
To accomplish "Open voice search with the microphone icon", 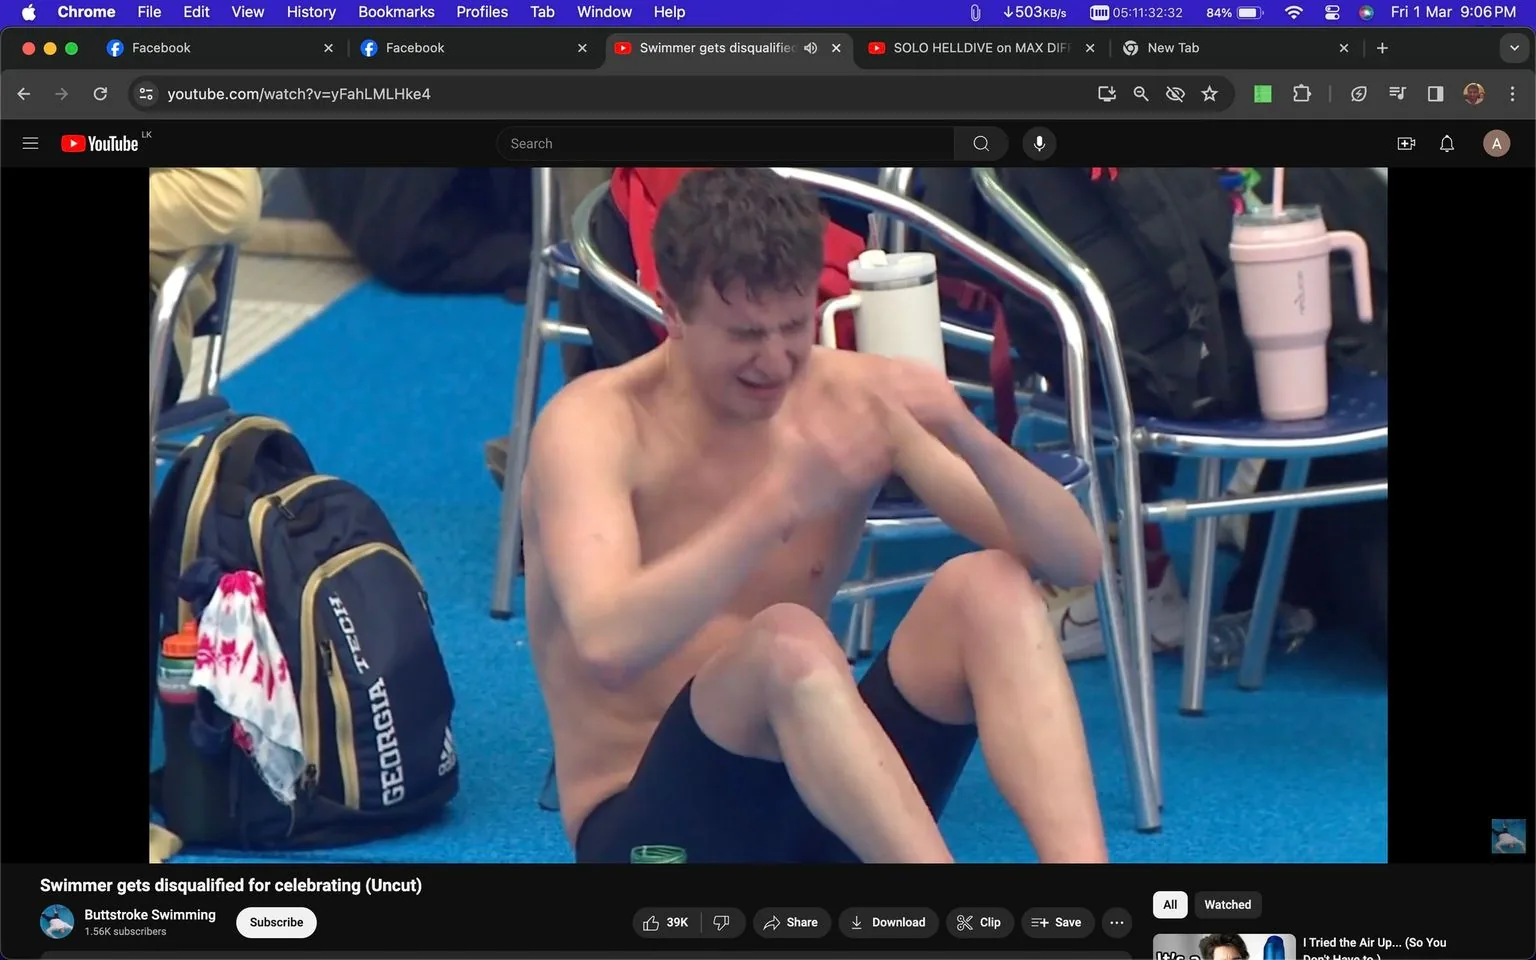I will [x=1039, y=143].
